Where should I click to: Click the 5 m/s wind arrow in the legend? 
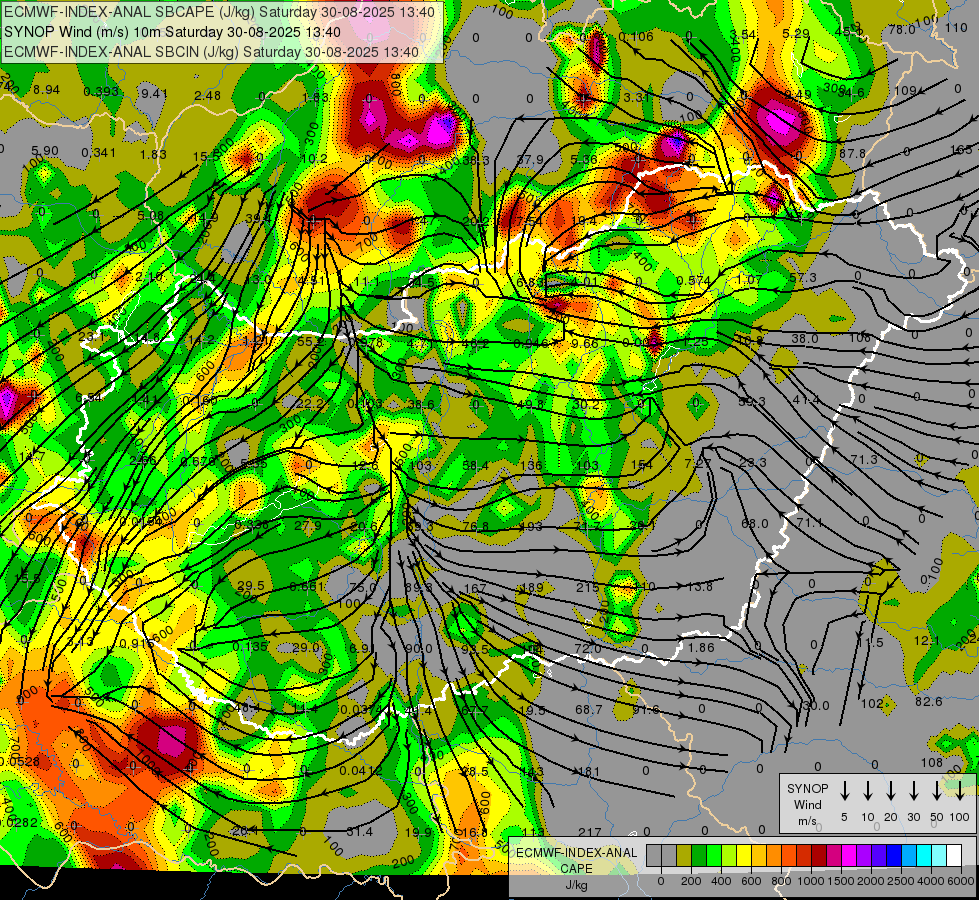(844, 791)
